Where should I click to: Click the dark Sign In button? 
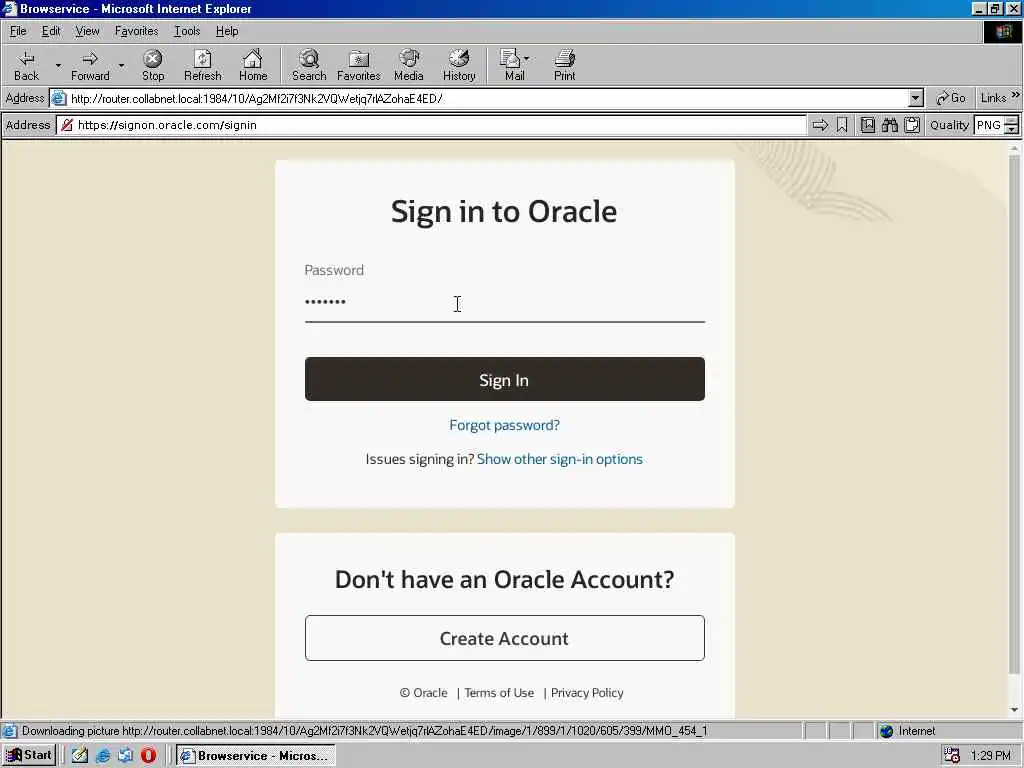tap(504, 379)
